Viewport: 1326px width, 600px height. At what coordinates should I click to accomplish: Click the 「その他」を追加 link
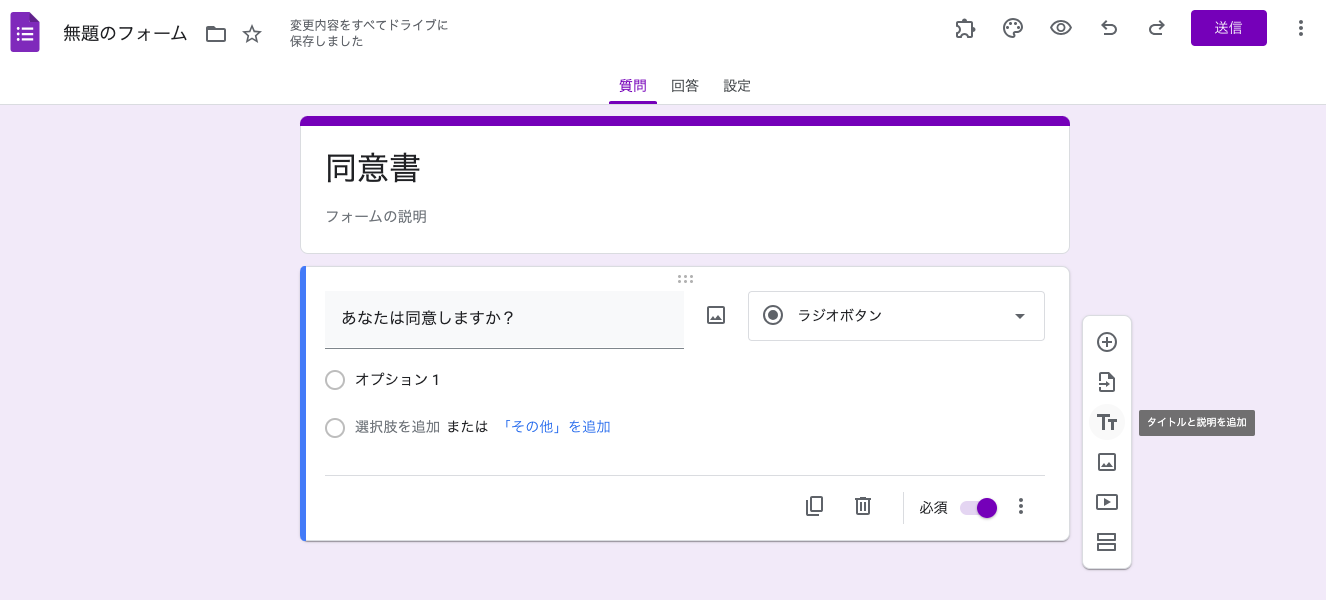pyautogui.click(x=557, y=427)
